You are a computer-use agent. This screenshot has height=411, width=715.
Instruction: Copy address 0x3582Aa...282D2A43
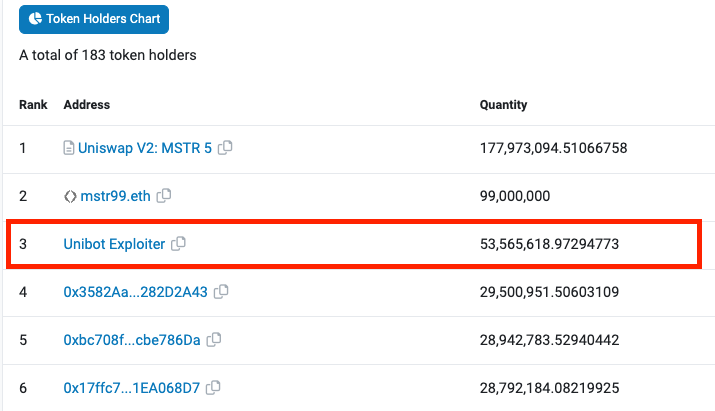(221, 291)
